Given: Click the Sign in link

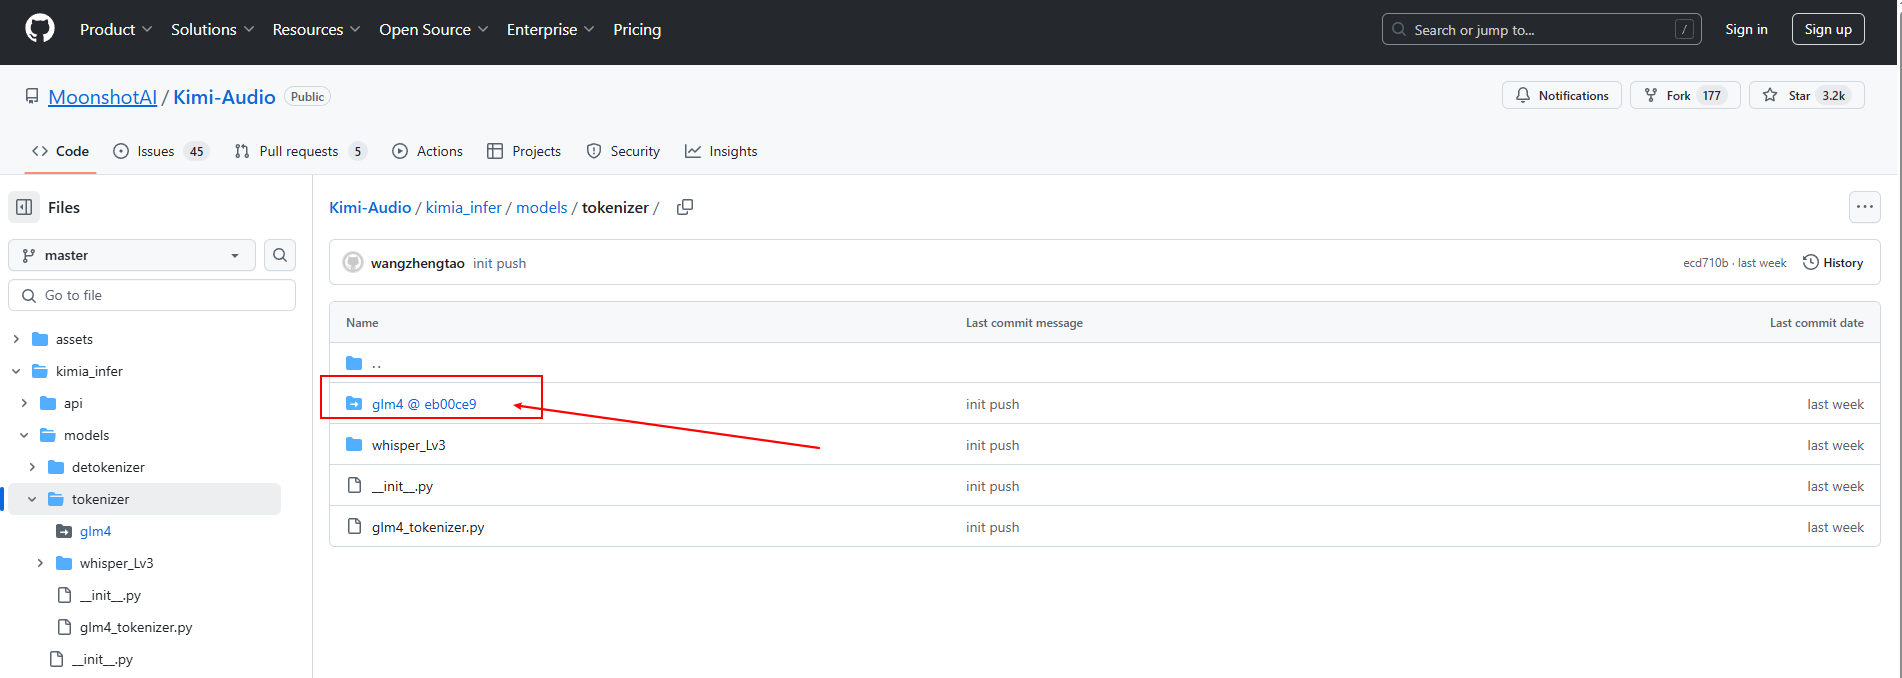Looking at the screenshot, I should [x=1746, y=29].
